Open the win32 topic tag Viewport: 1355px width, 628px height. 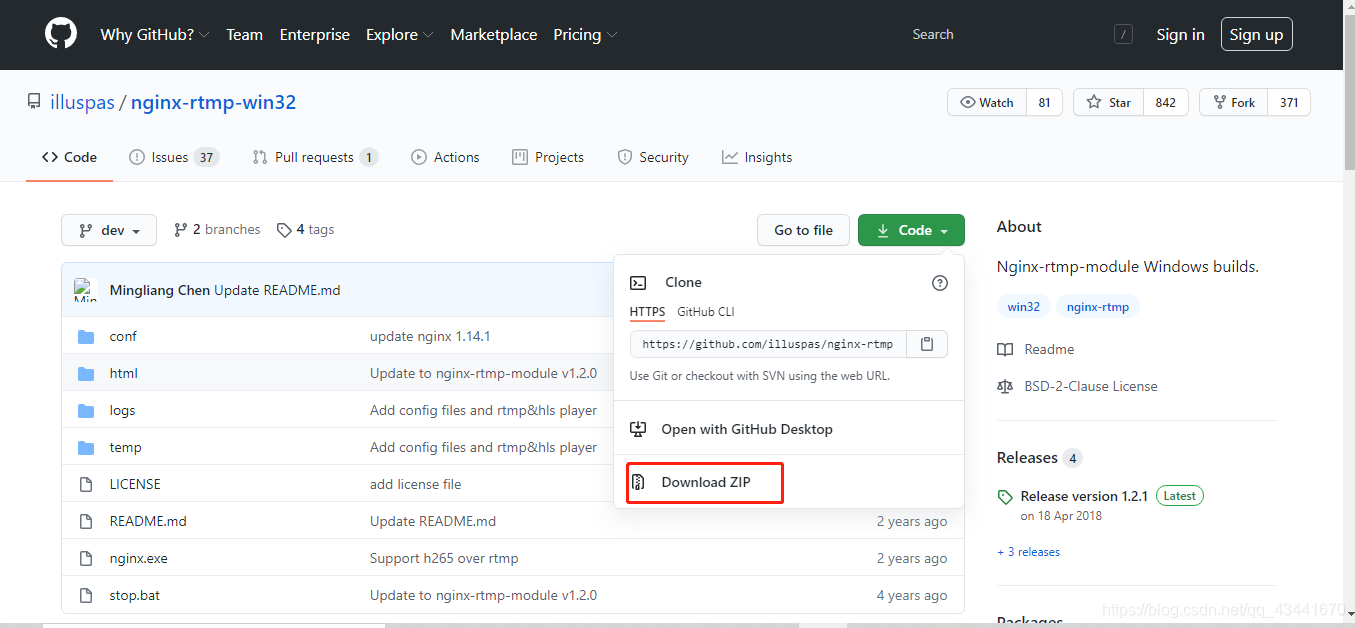(1023, 307)
